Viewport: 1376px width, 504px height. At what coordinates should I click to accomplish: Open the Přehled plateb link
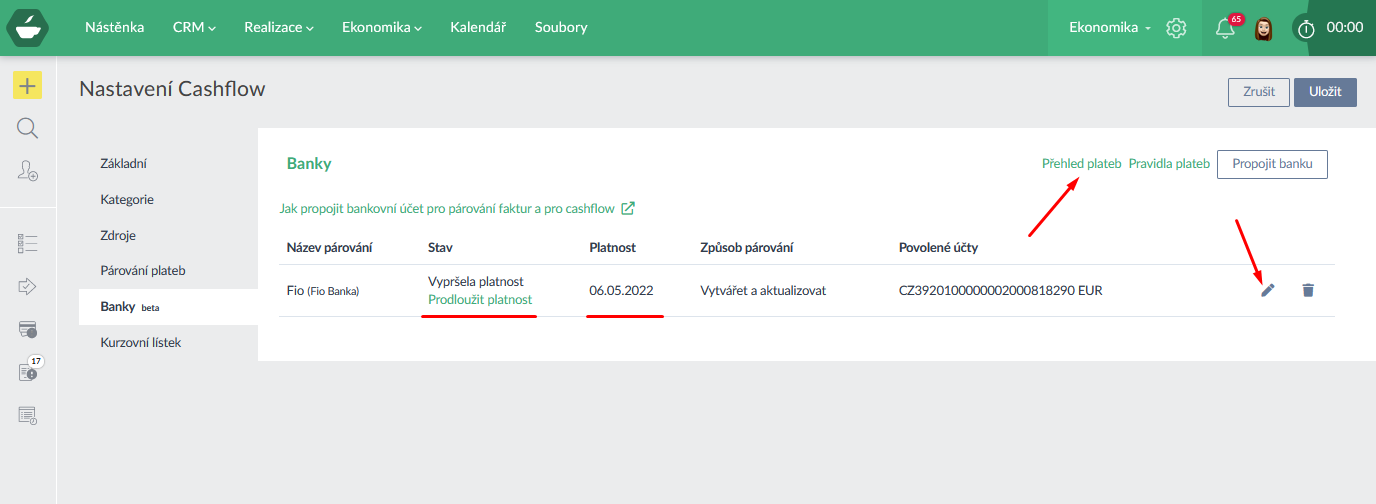1081,164
